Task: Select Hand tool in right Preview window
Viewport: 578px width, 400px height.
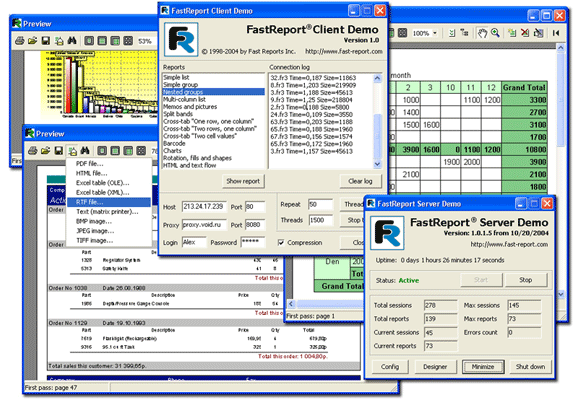Action: click(x=482, y=33)
